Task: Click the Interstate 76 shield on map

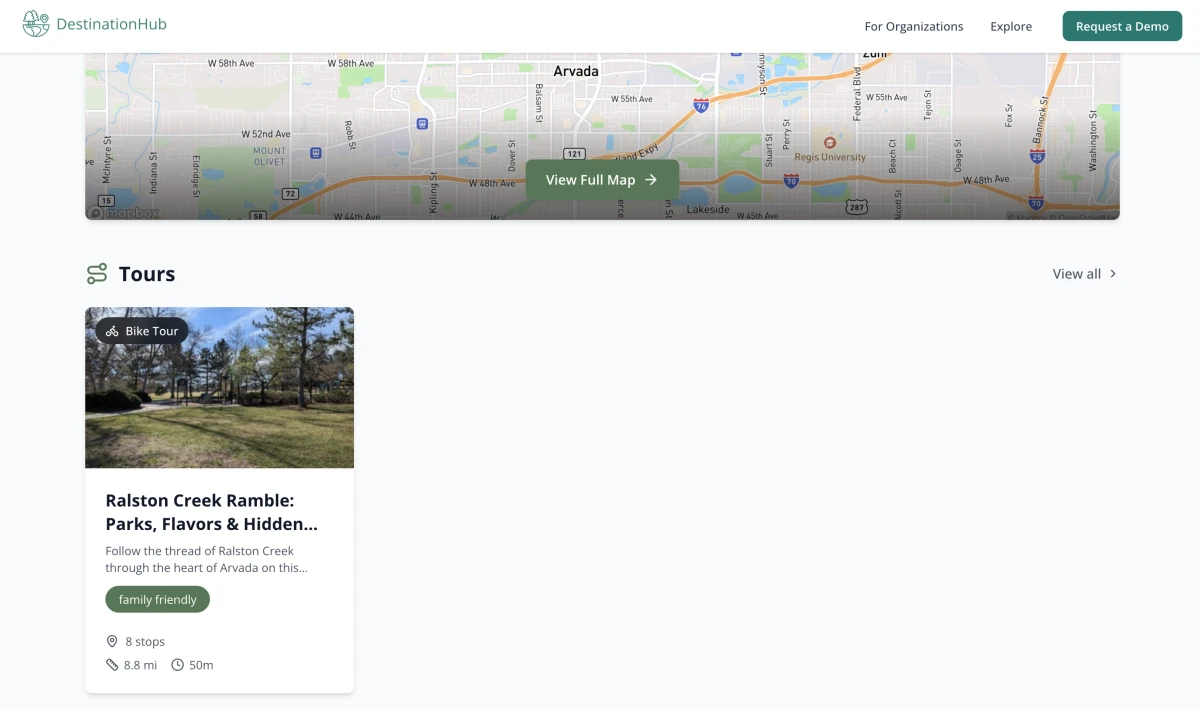Action: (701, 105)
